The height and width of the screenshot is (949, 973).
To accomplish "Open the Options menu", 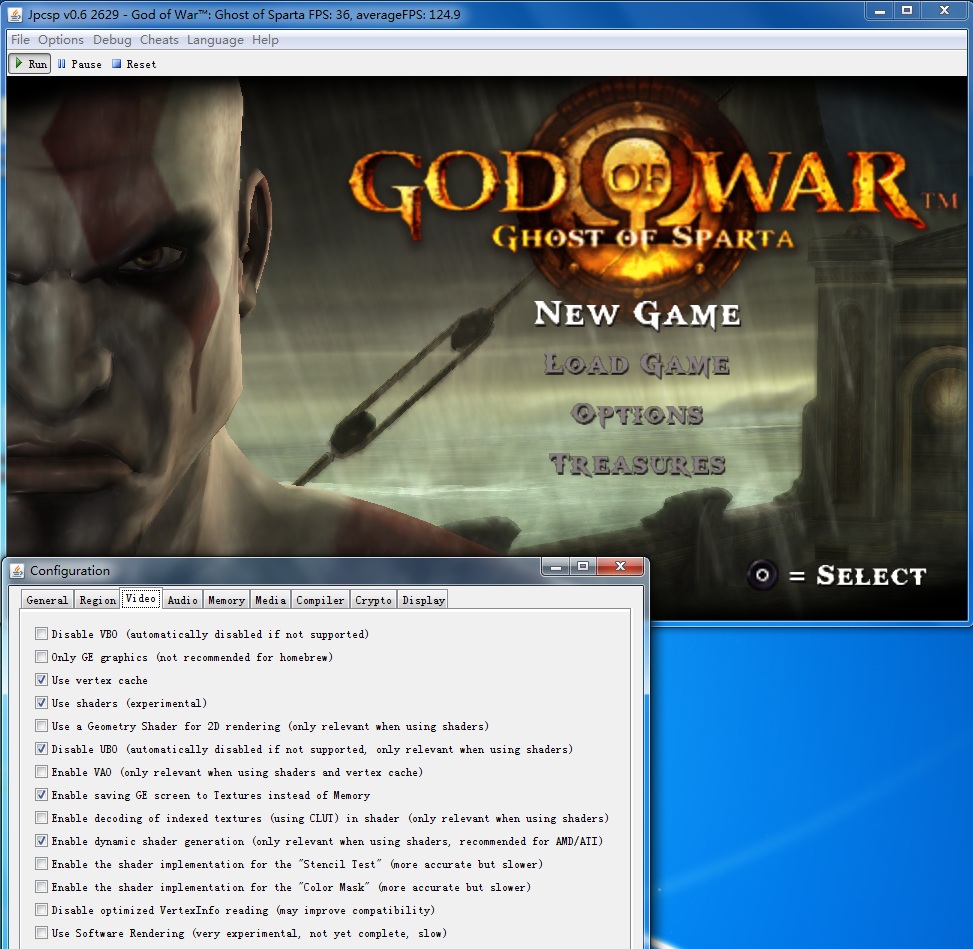I will pyautogui.click(x=61, y=40).
